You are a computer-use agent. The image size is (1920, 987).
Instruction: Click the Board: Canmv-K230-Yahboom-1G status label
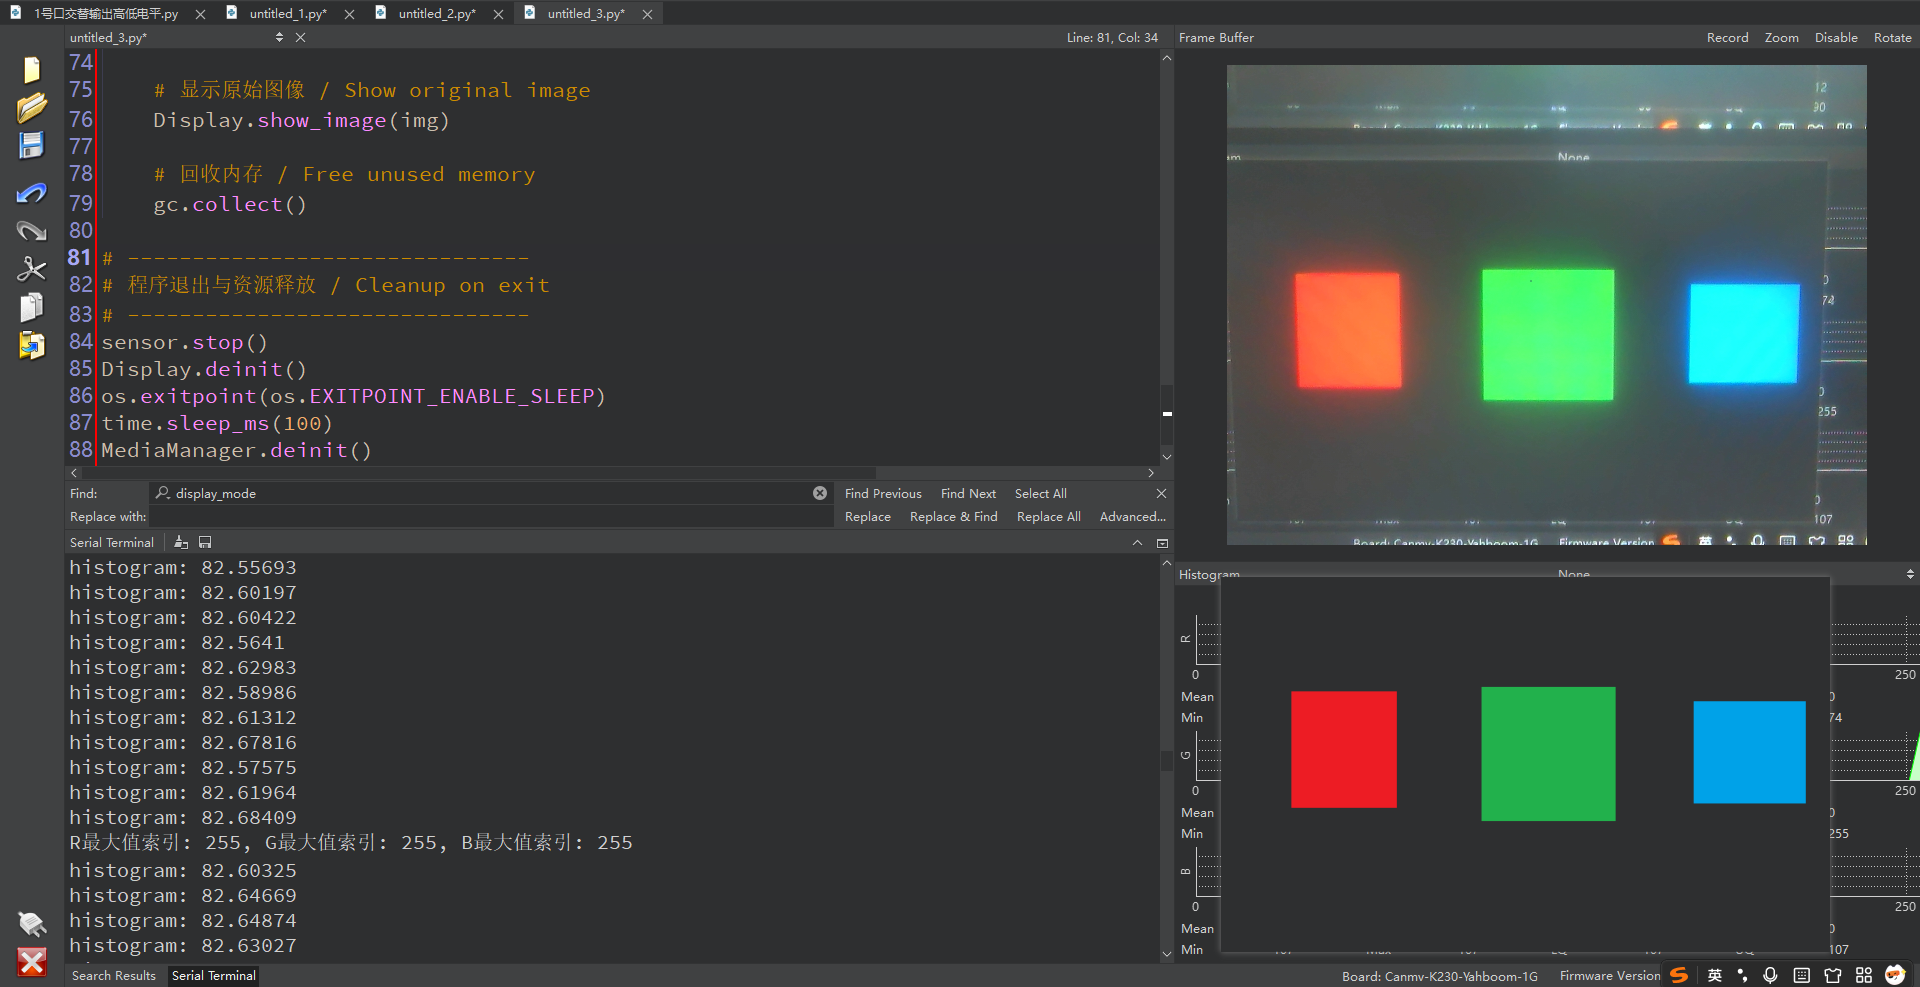[x=1440, y=976]
